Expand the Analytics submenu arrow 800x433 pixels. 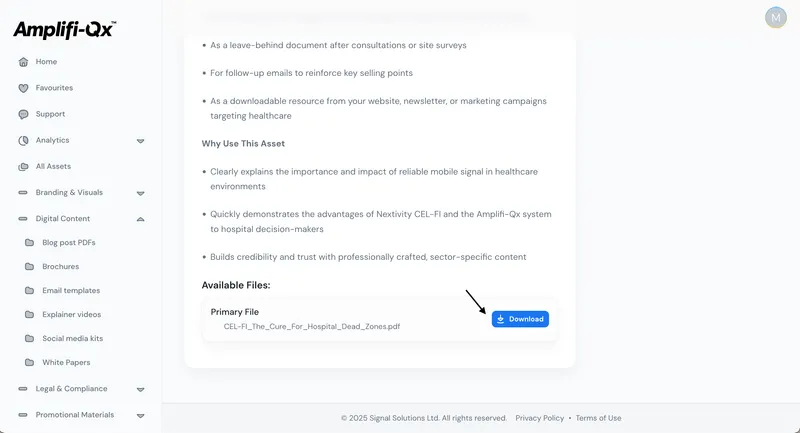coord(141,141)
